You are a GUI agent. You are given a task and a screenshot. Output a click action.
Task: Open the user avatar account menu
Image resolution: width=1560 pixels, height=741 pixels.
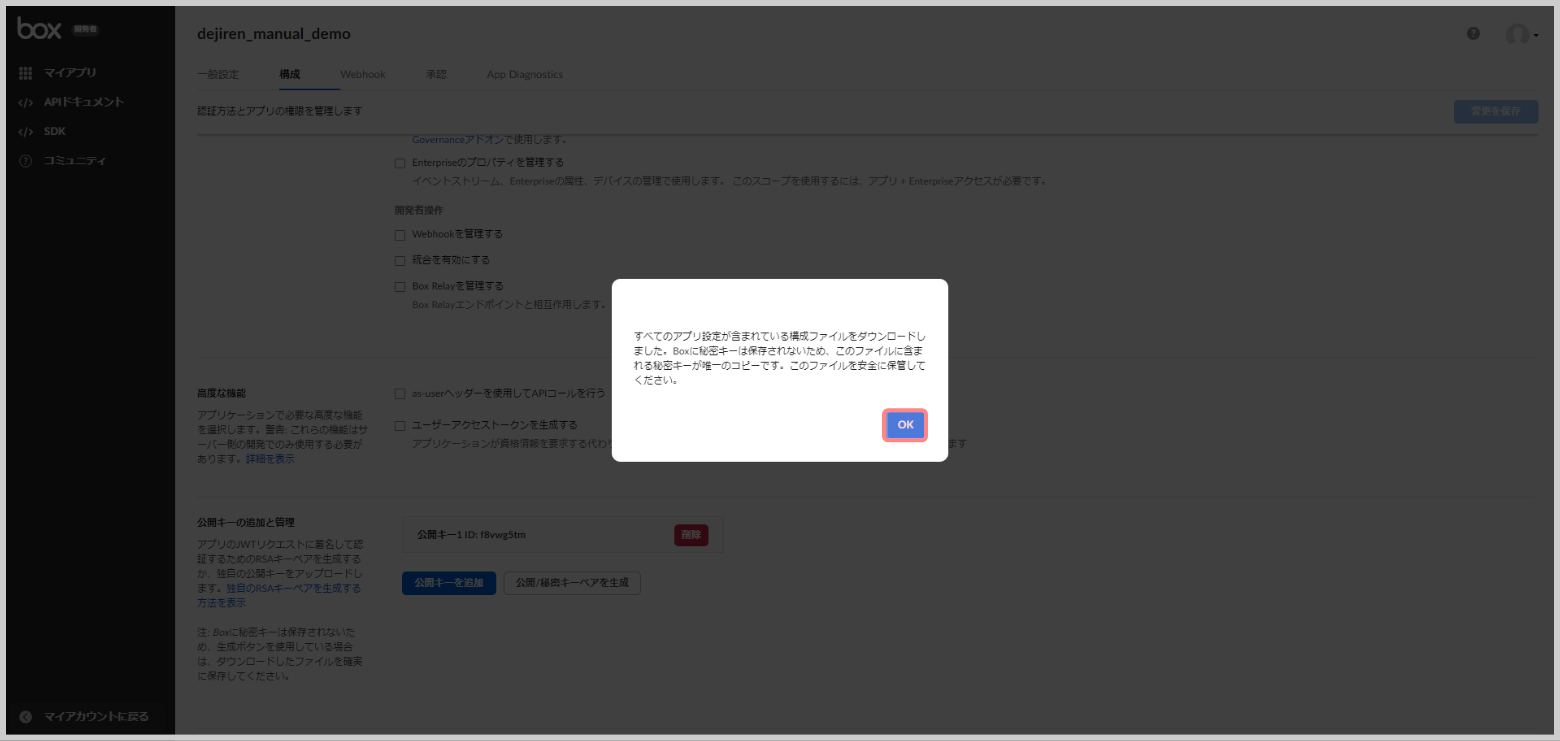[1521, 35]
